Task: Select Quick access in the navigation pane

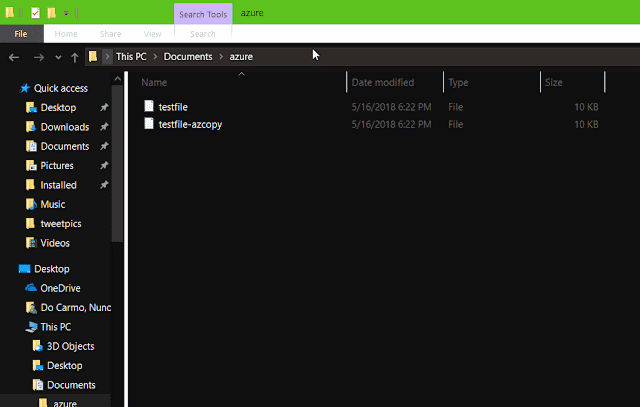Action: [61, 88]
